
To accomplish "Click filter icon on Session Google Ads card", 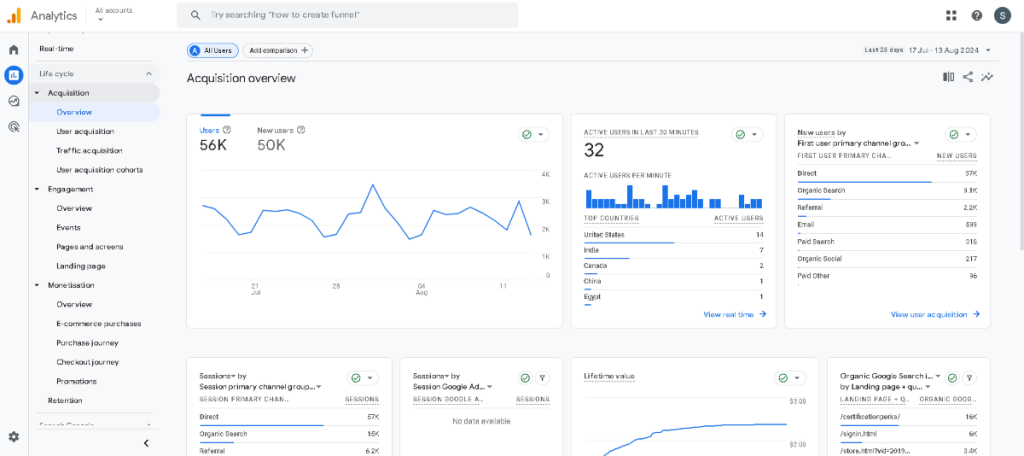I will tap(542, 378).
